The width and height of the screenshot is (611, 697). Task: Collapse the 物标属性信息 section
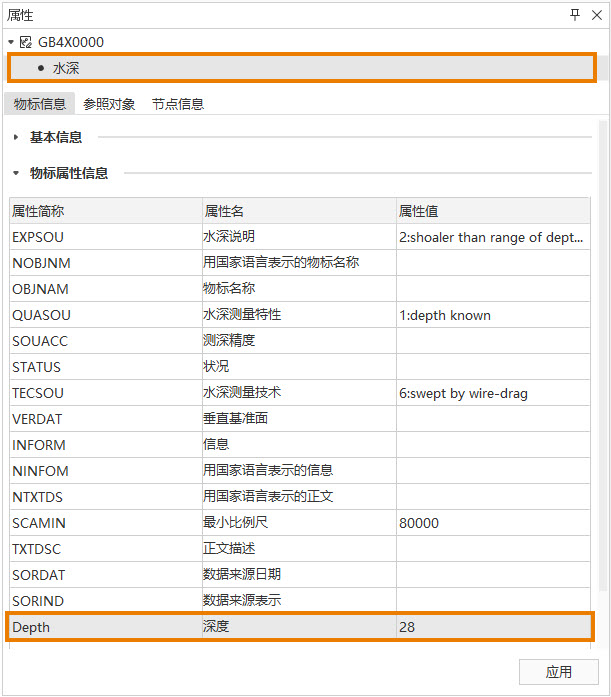point(16,173)
